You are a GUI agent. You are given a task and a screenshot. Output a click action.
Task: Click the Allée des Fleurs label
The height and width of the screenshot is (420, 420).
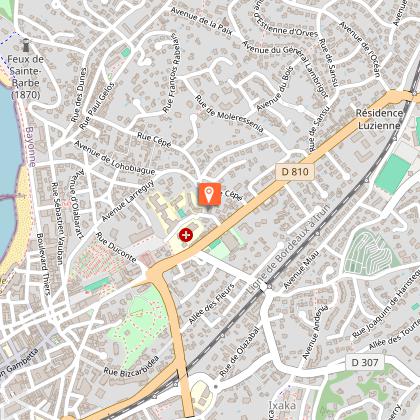pos(212,304)
